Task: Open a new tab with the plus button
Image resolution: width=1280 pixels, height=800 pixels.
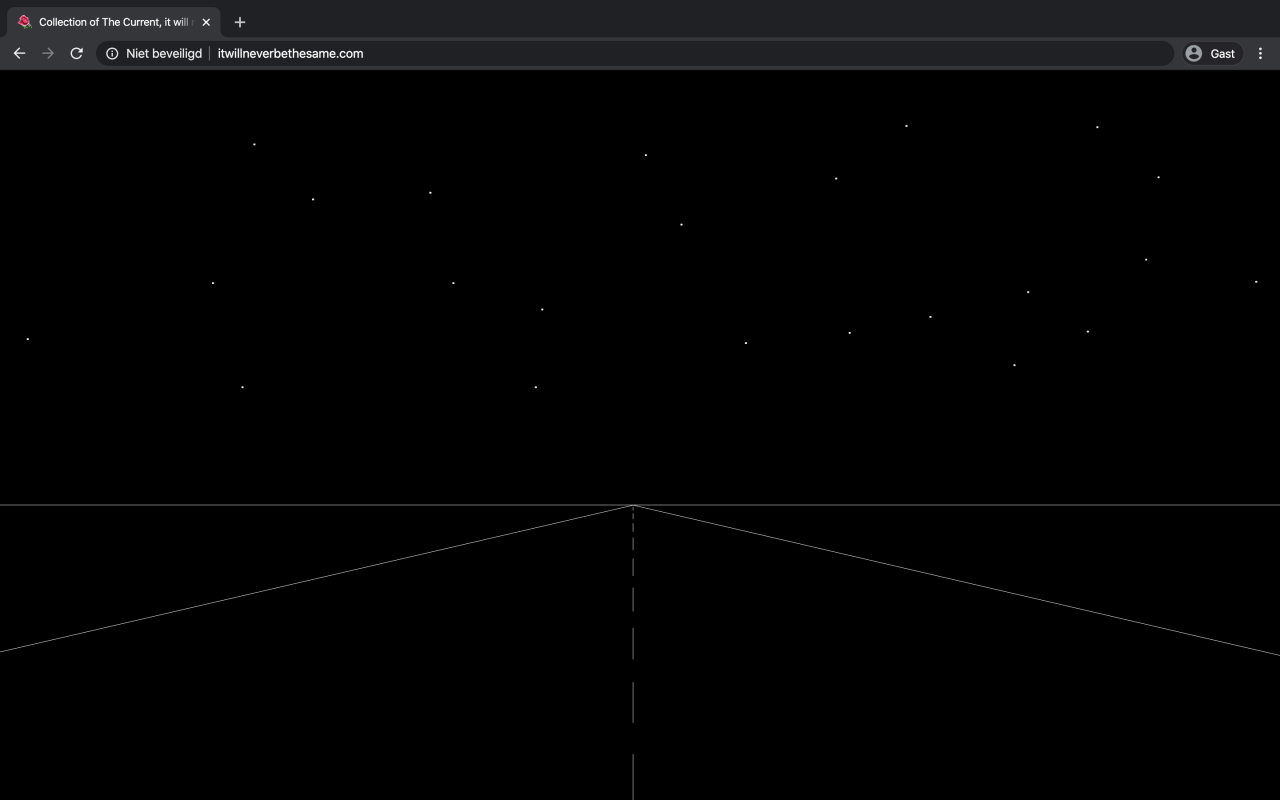Action: (x=240, y=22)
